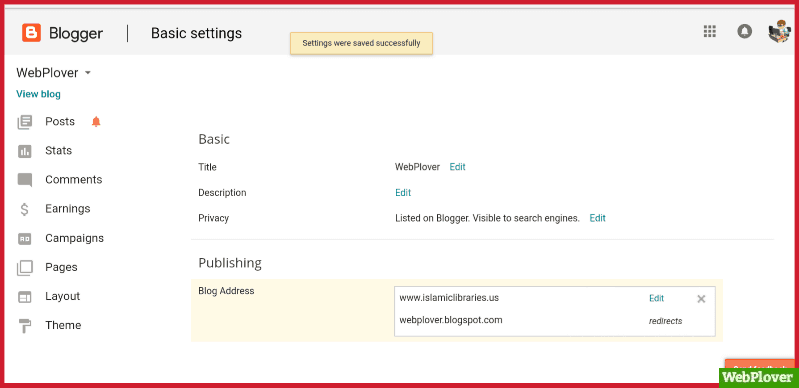The height and width of the screenshot is (388, 799).
Task: Open the Earnings menu item
Action: point(68,209)
